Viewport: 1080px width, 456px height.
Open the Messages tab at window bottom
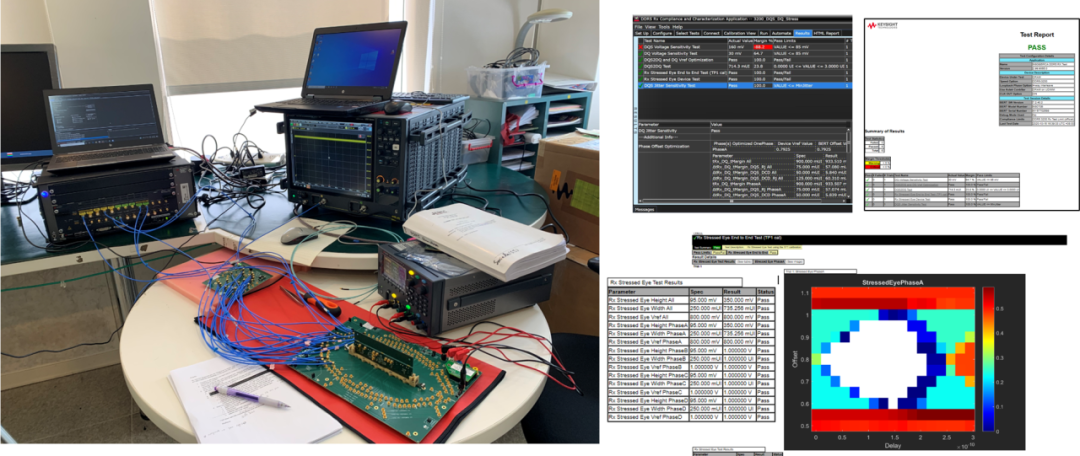coord(644,209)
